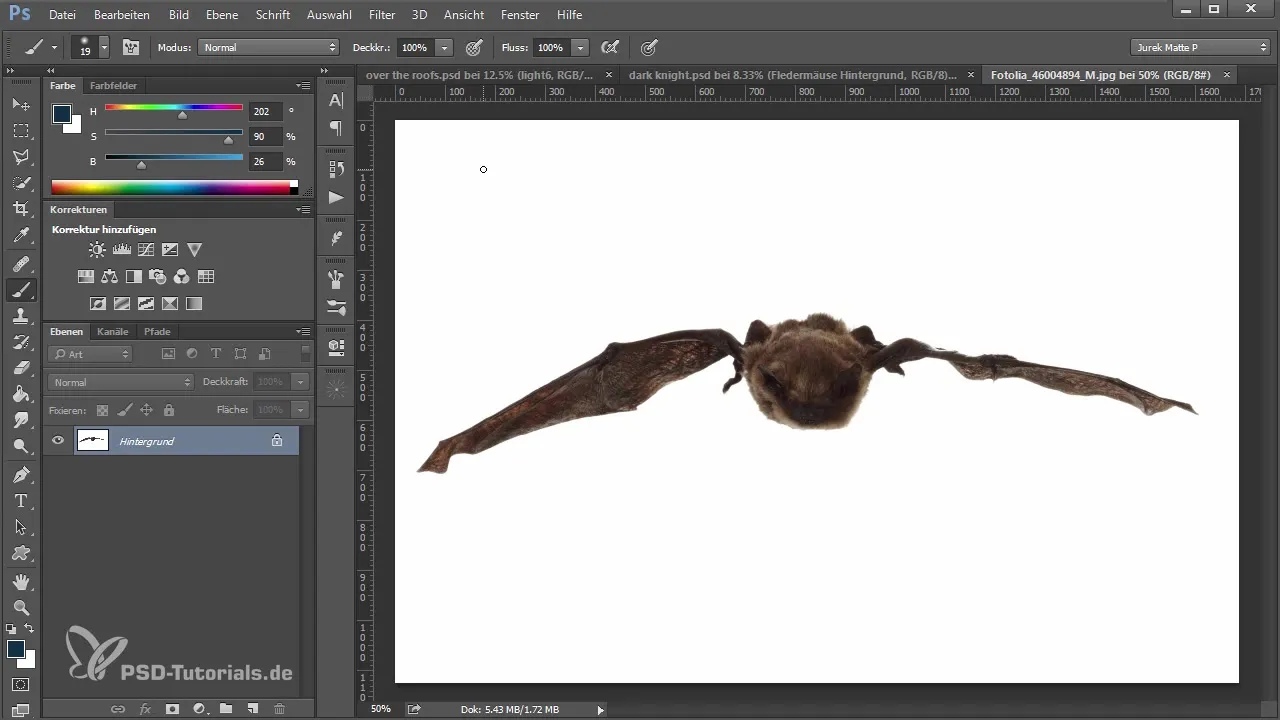Screen dimensions: 1280x720
Task: Select the Healing Brush tool
Action: 20,264
